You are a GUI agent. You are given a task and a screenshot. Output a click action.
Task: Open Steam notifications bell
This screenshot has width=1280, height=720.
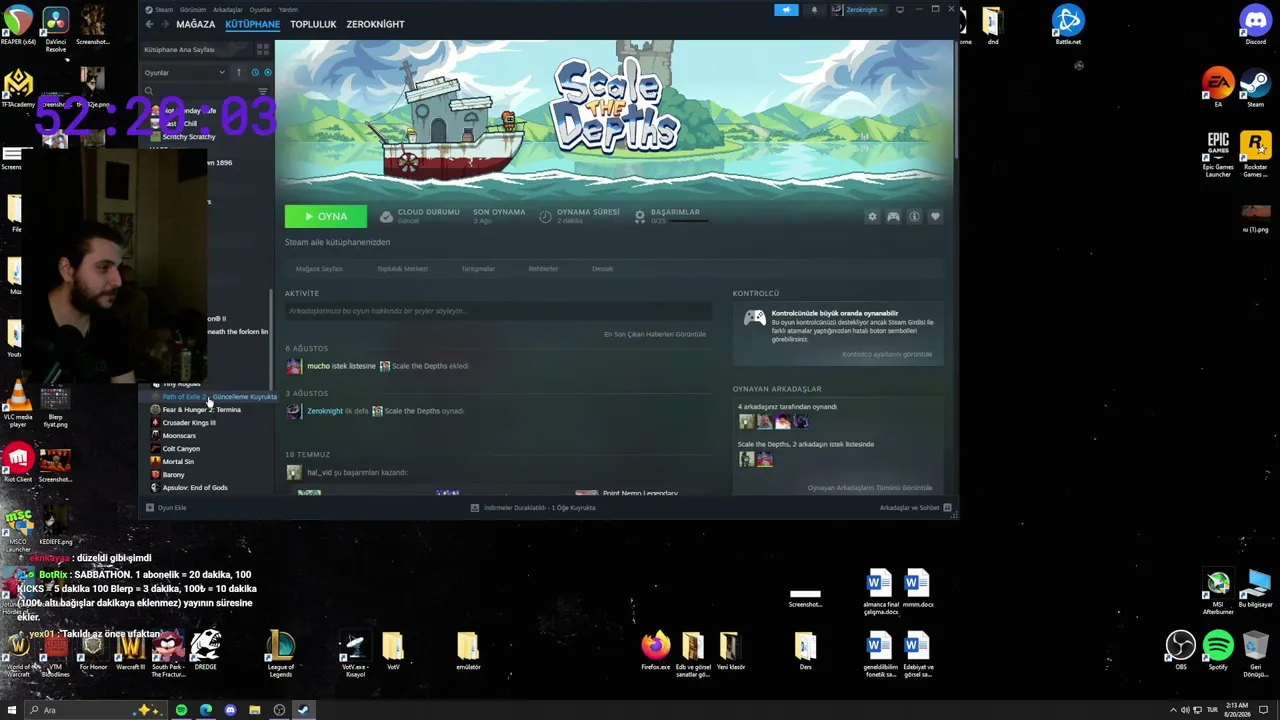[x=814, y=10]
